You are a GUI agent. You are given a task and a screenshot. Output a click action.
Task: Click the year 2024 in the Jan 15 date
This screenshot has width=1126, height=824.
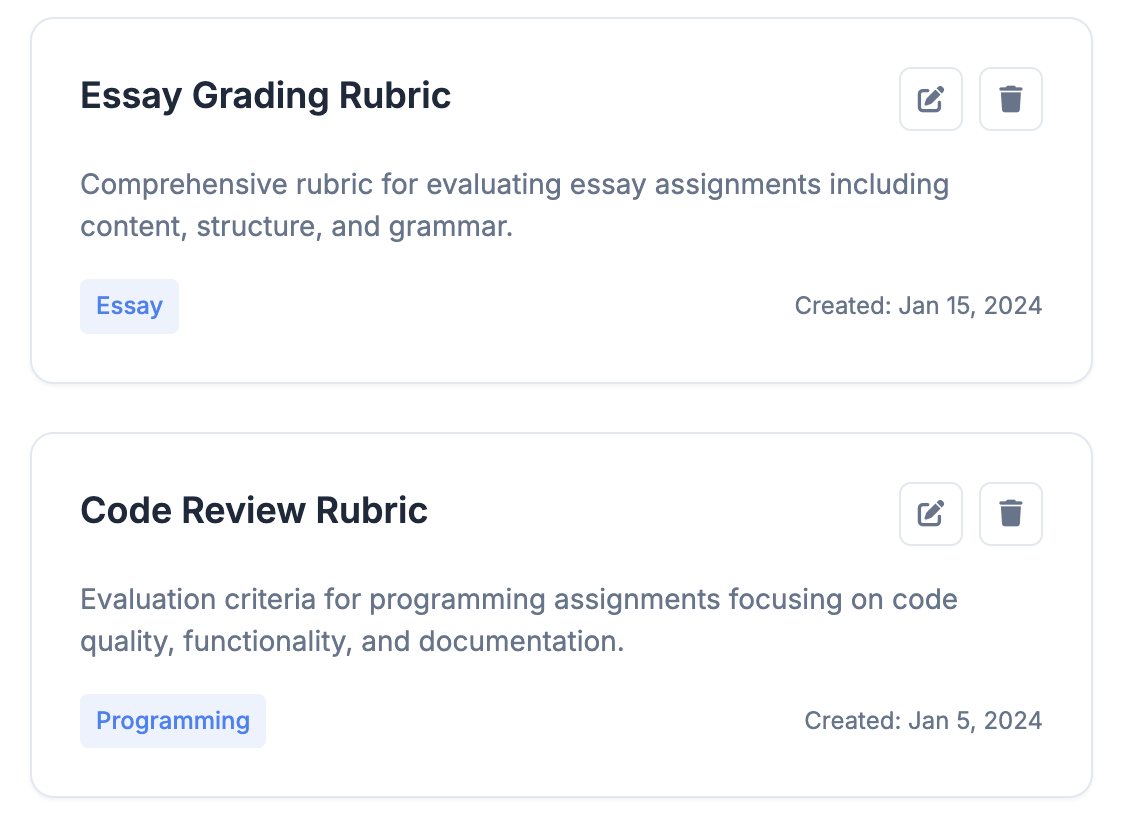pos(1013,306)
